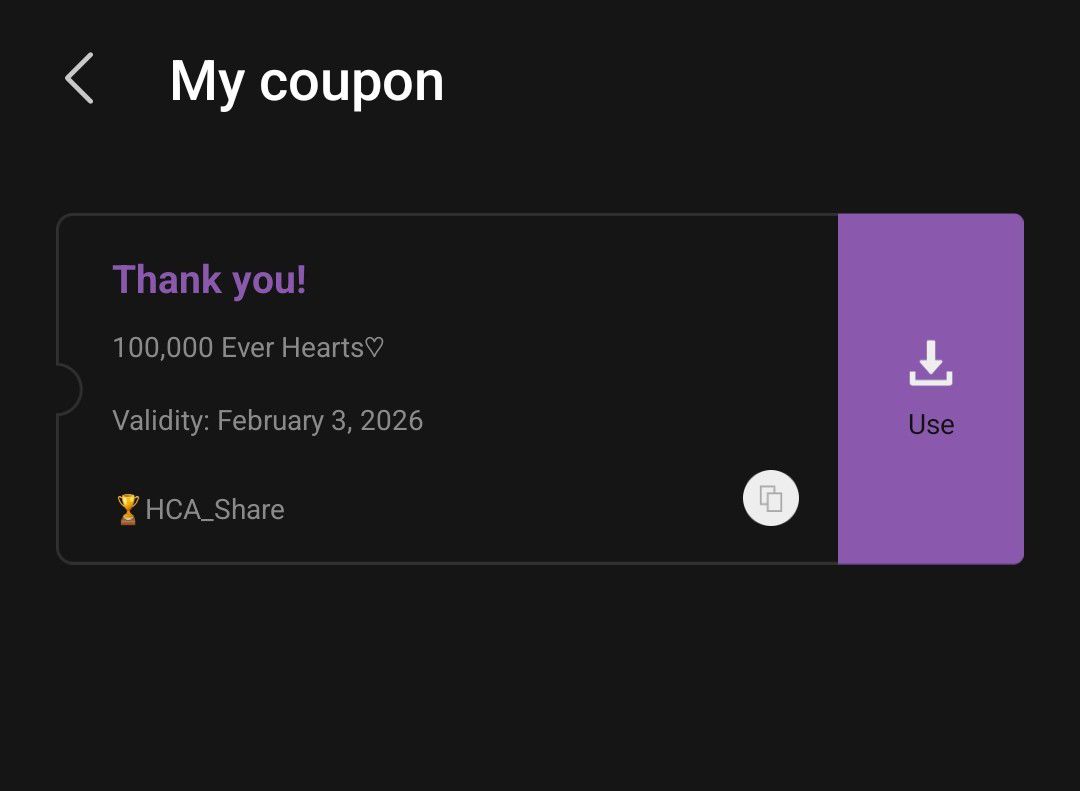Click the download tray icon above Use
Image resolution: width=1080 pixels, height=791 pixels.
click(931, 363)
